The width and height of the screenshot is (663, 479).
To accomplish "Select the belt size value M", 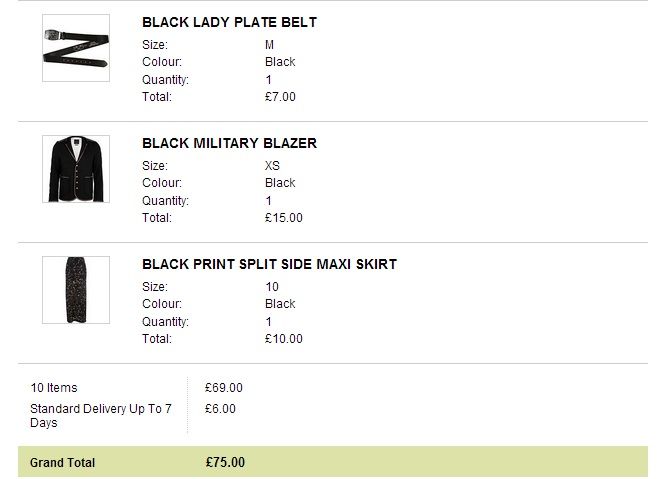I will pos(269,45).
